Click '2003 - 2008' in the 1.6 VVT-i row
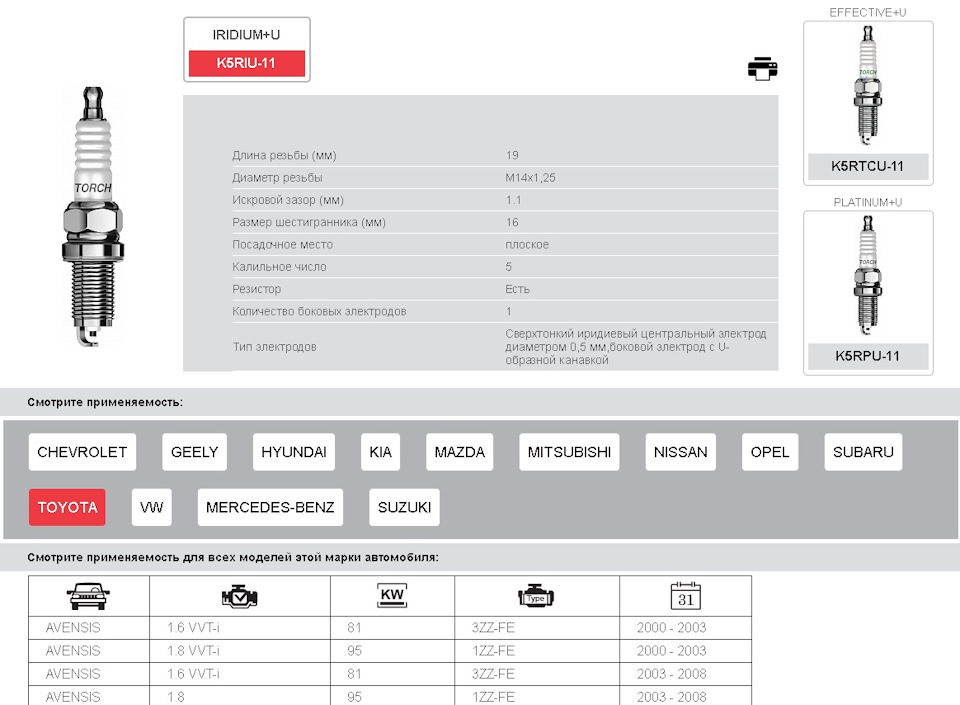Image resolution: width=960 pixels, height=705 pixels. point(672,674)
